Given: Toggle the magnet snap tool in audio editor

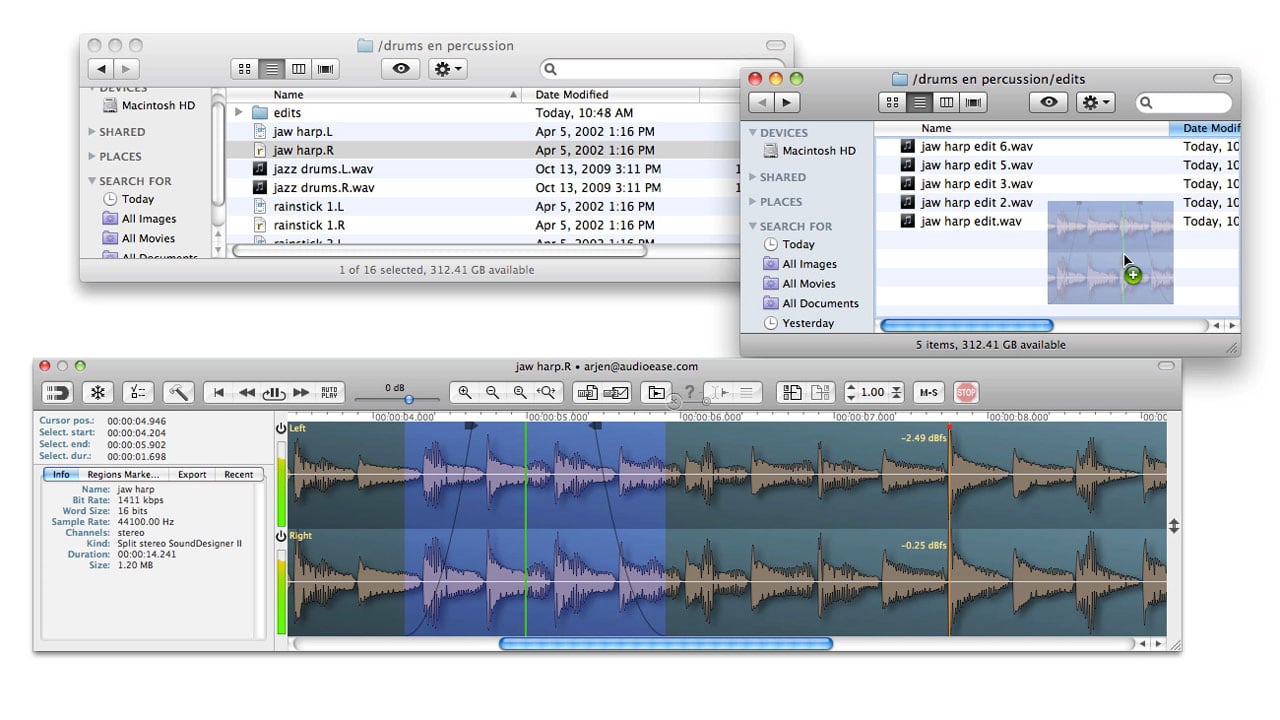Looking at the screenshot, I should [58, 393].
